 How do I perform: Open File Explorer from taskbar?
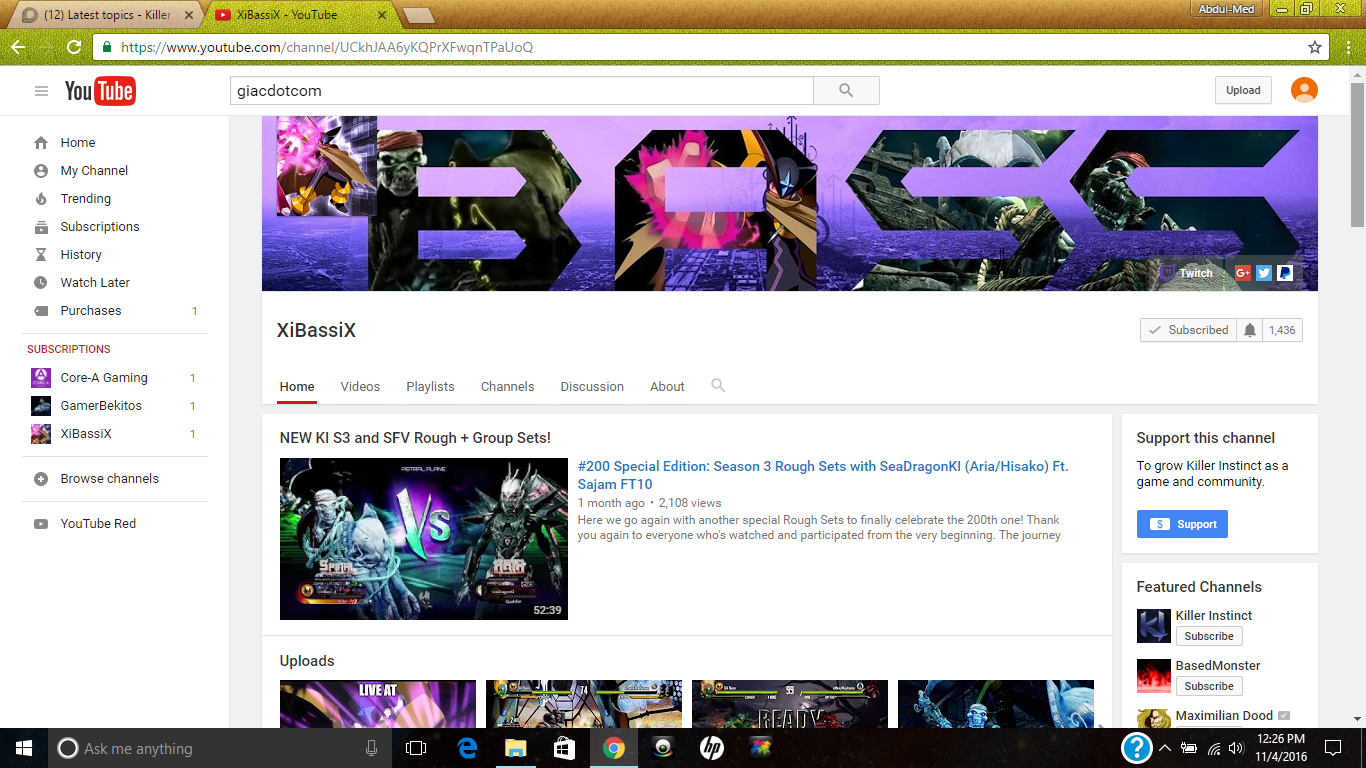(515, 748)
